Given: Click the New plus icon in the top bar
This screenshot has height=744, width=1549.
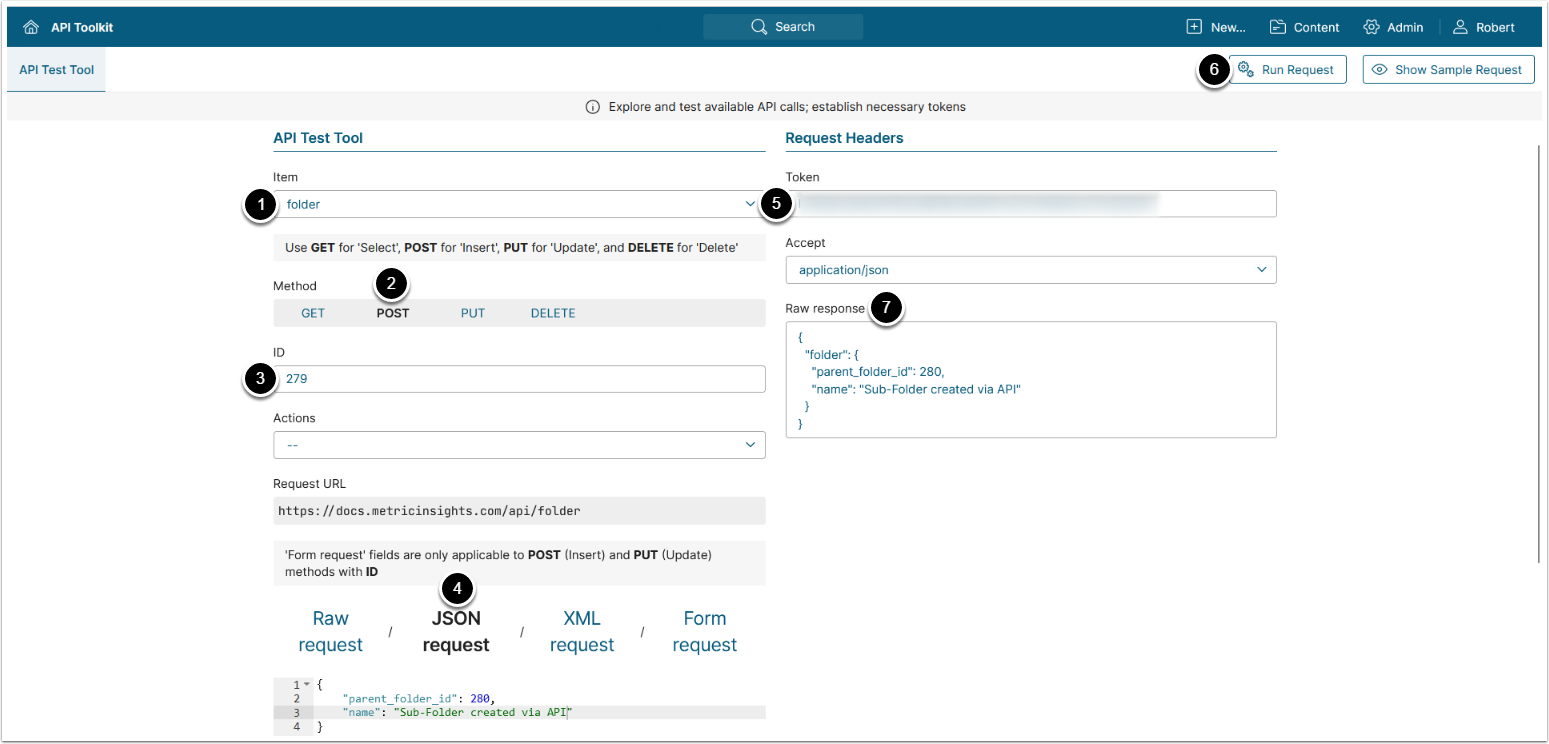Looking at the screenshot, I should (1194, 27).
